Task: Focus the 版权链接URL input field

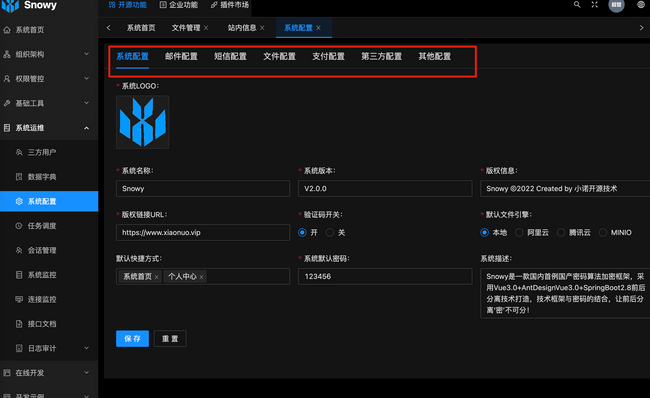Action: click(x=203, y=233)
